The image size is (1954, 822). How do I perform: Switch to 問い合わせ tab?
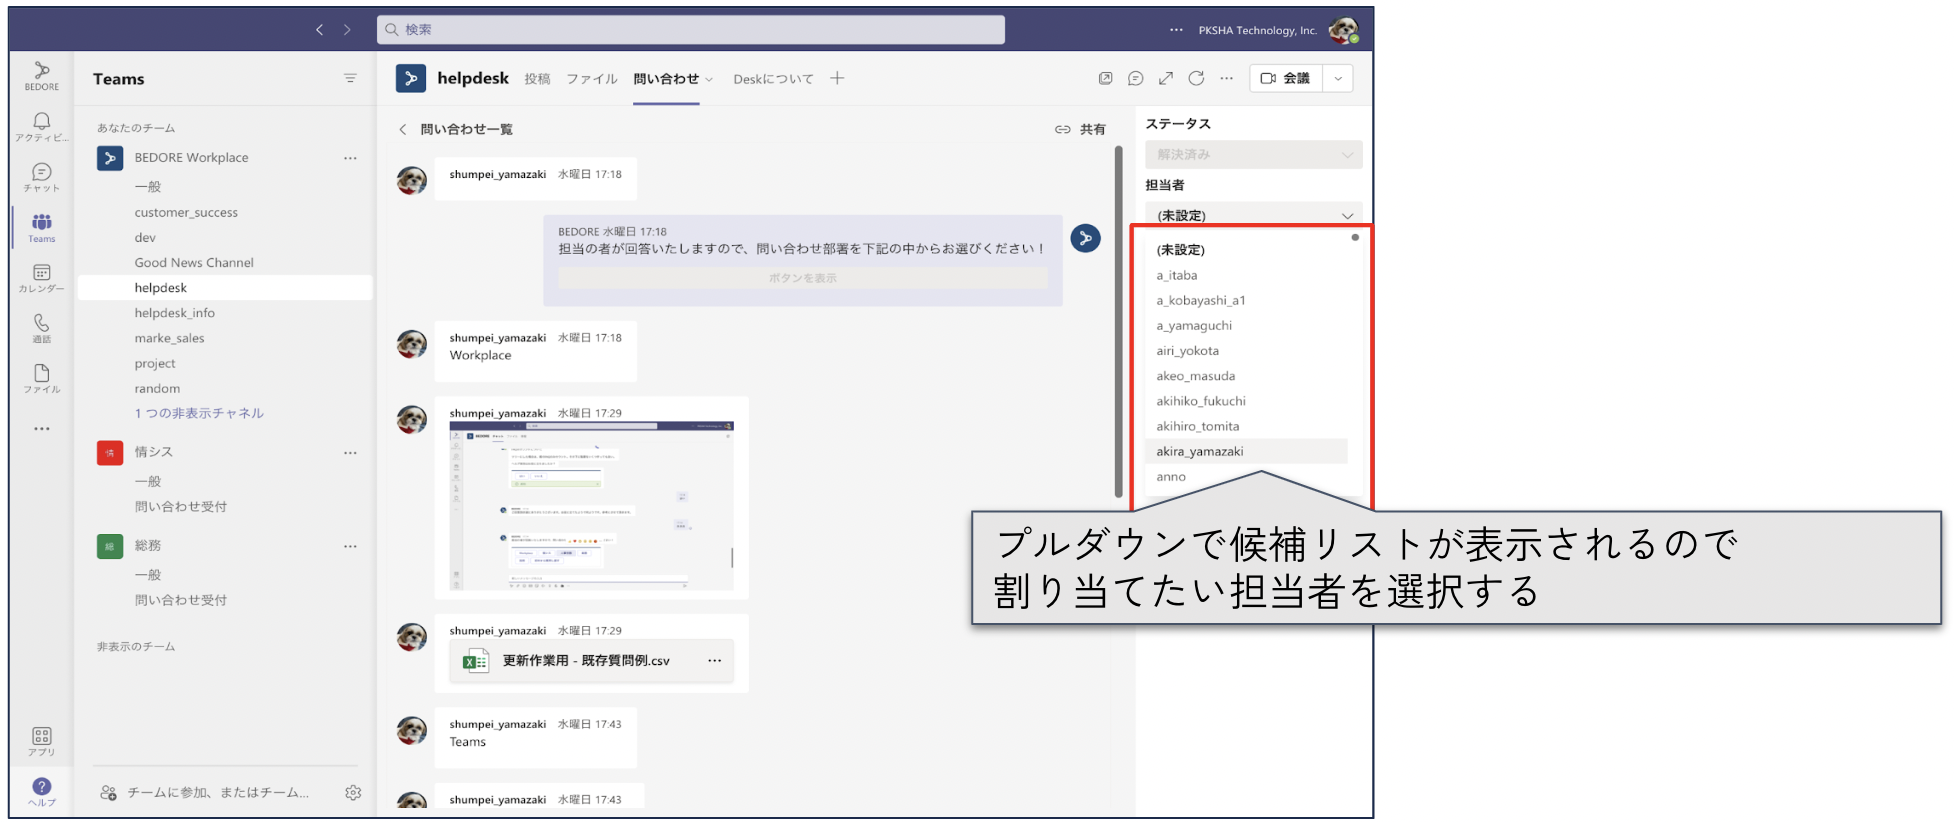point(666,79)
